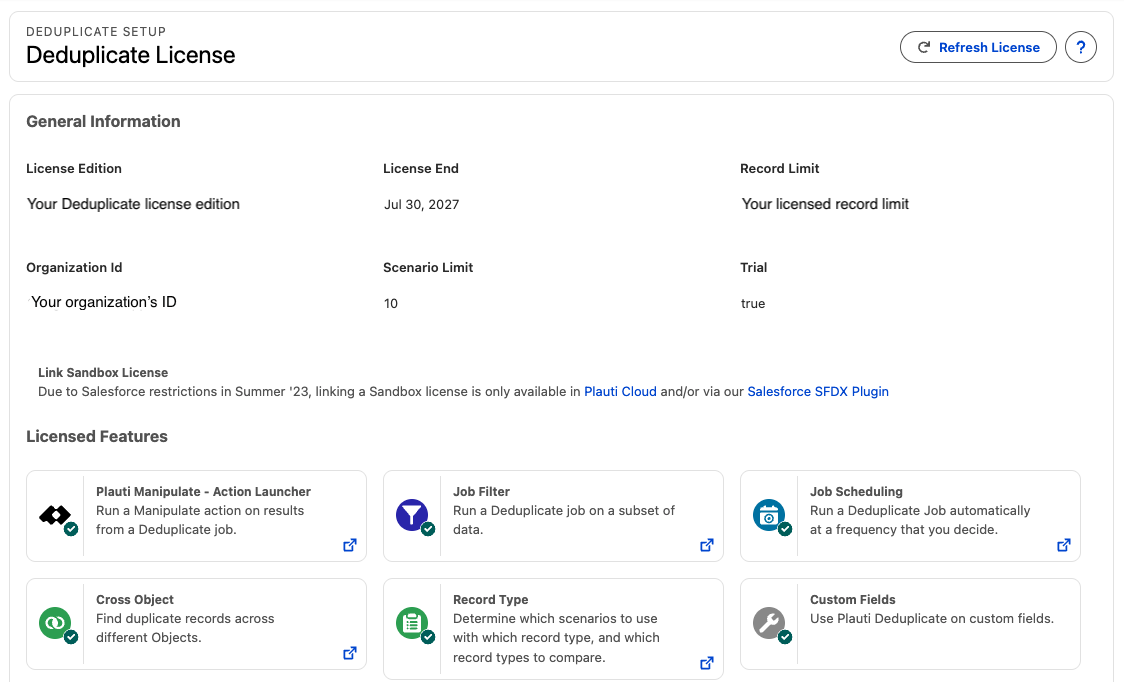
Task: Open external link on Job Scheduling card
Action: pyautogui.click(x=1064, y=545)
